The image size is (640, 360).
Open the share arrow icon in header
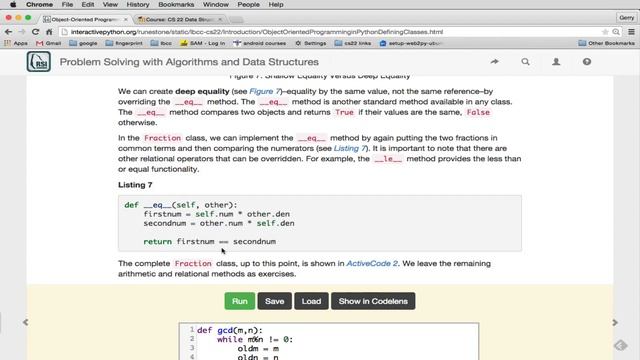[494, 62]
